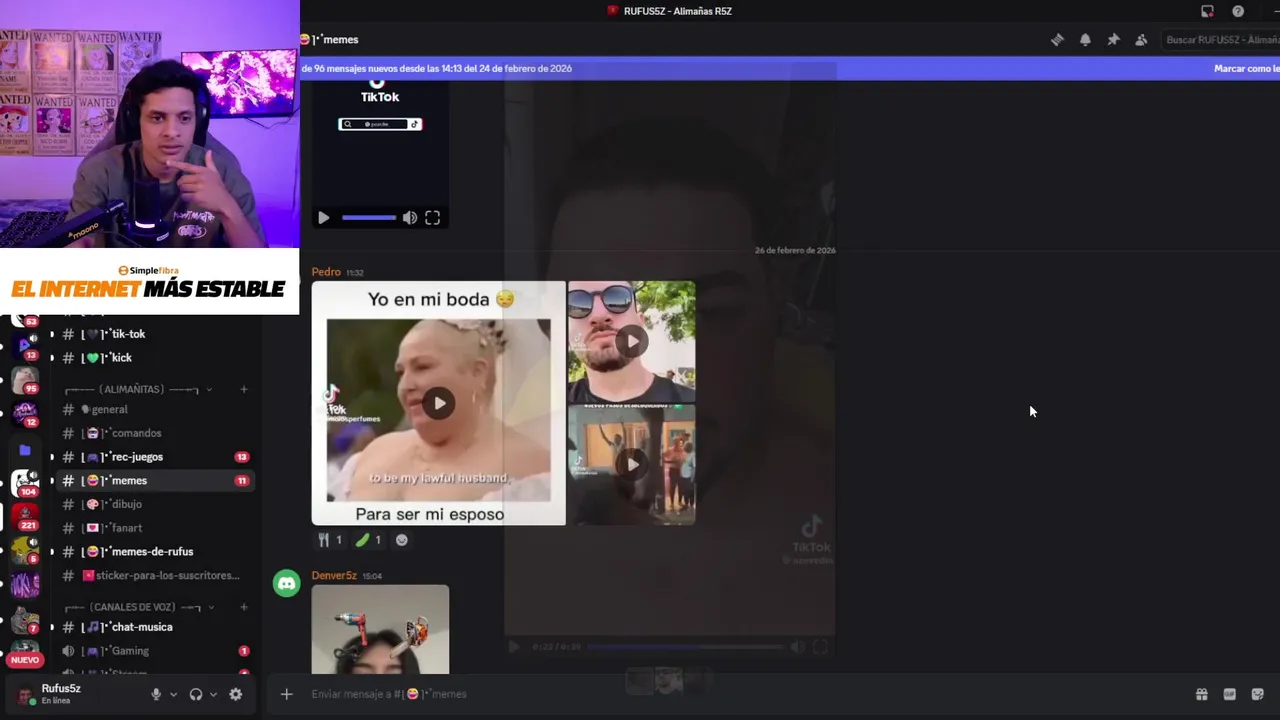Image resolution: width=1280 pixels, height=720 pixels.
Task: Open the GIF picker icon
Action: [x=1229, y=694]
